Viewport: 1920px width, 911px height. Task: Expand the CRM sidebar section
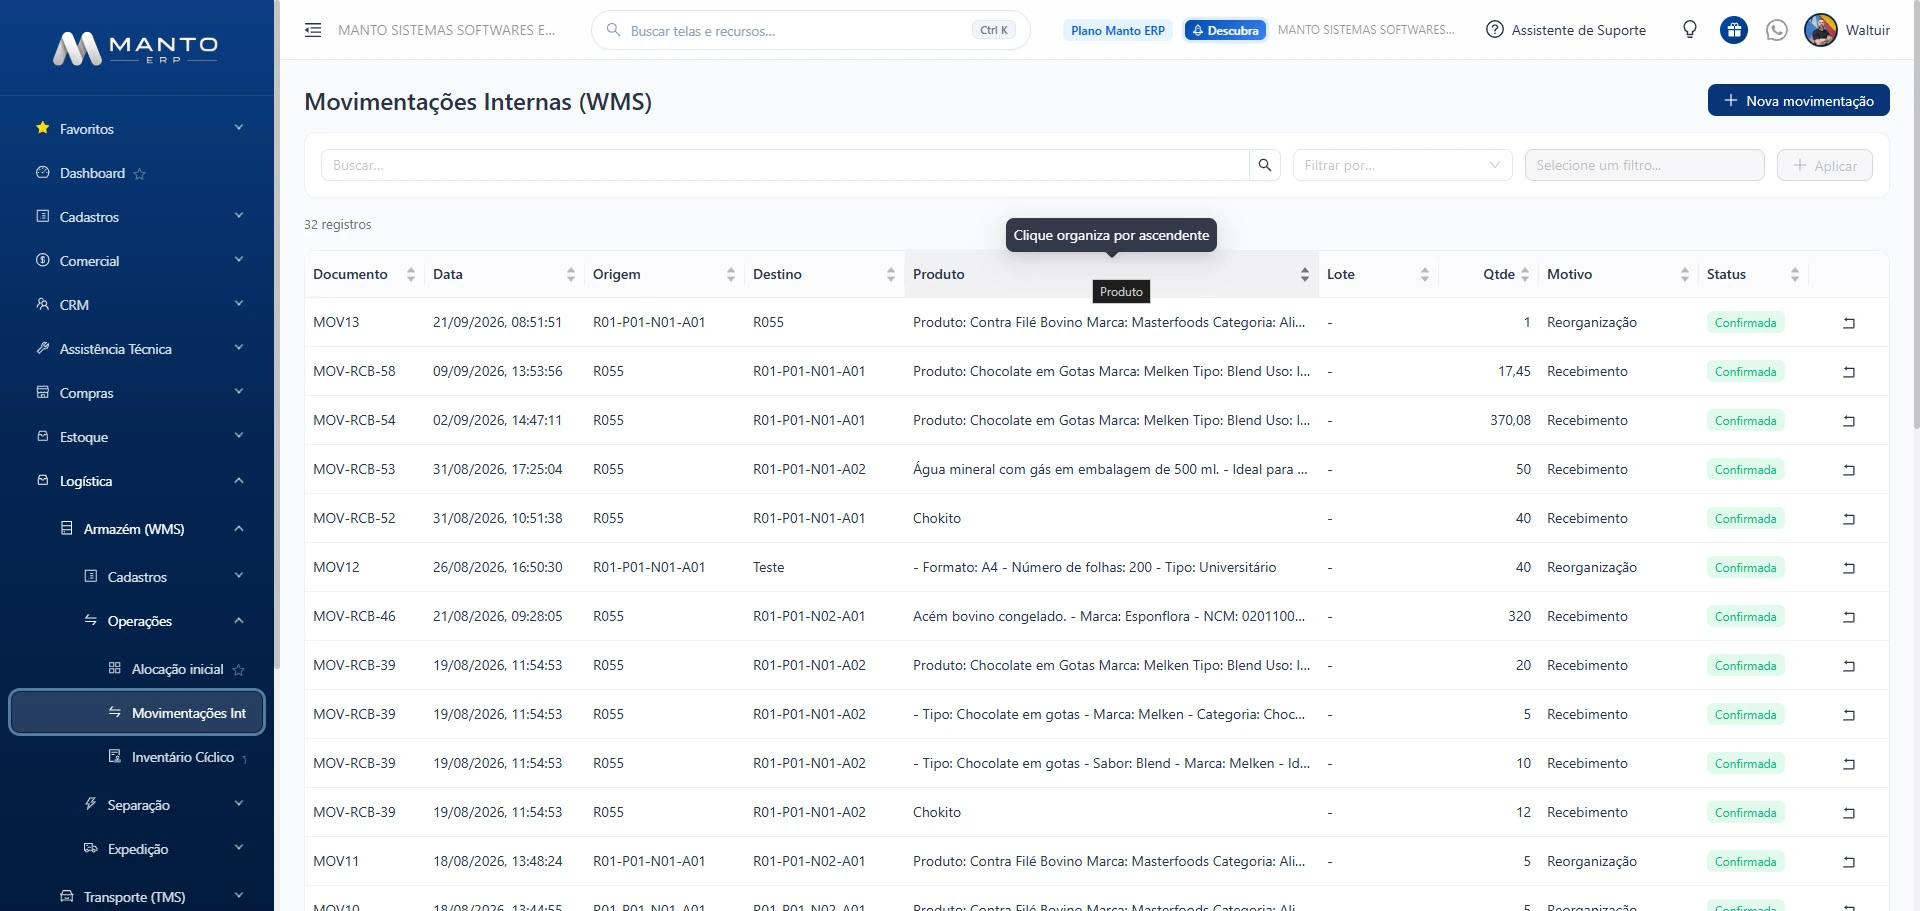point(139,305)
